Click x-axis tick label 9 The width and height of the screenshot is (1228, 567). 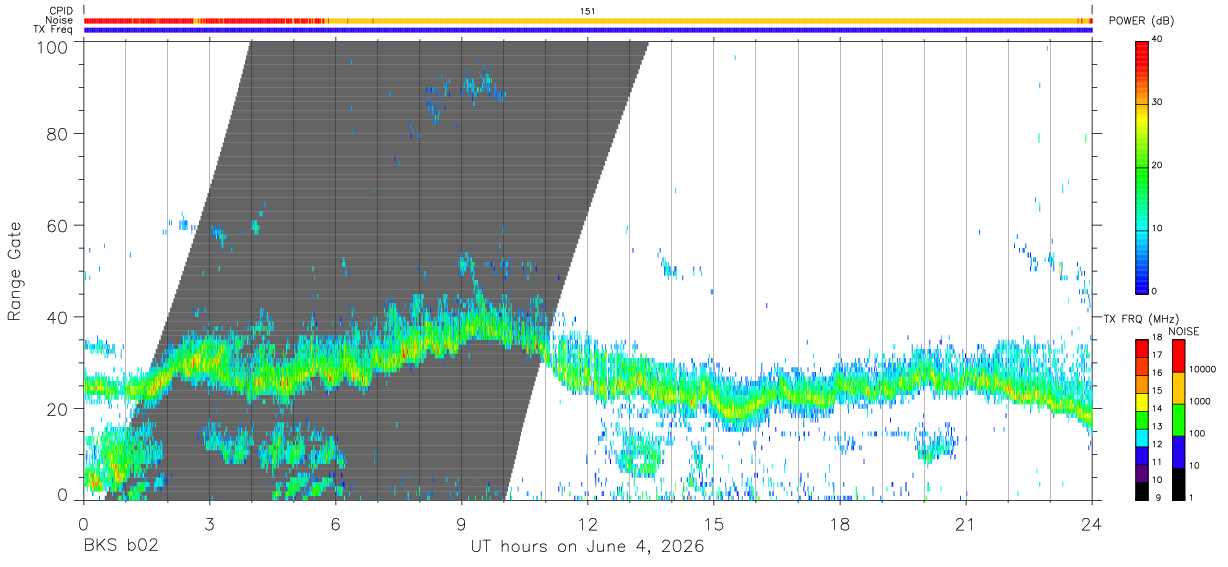[x=462, y=524]
